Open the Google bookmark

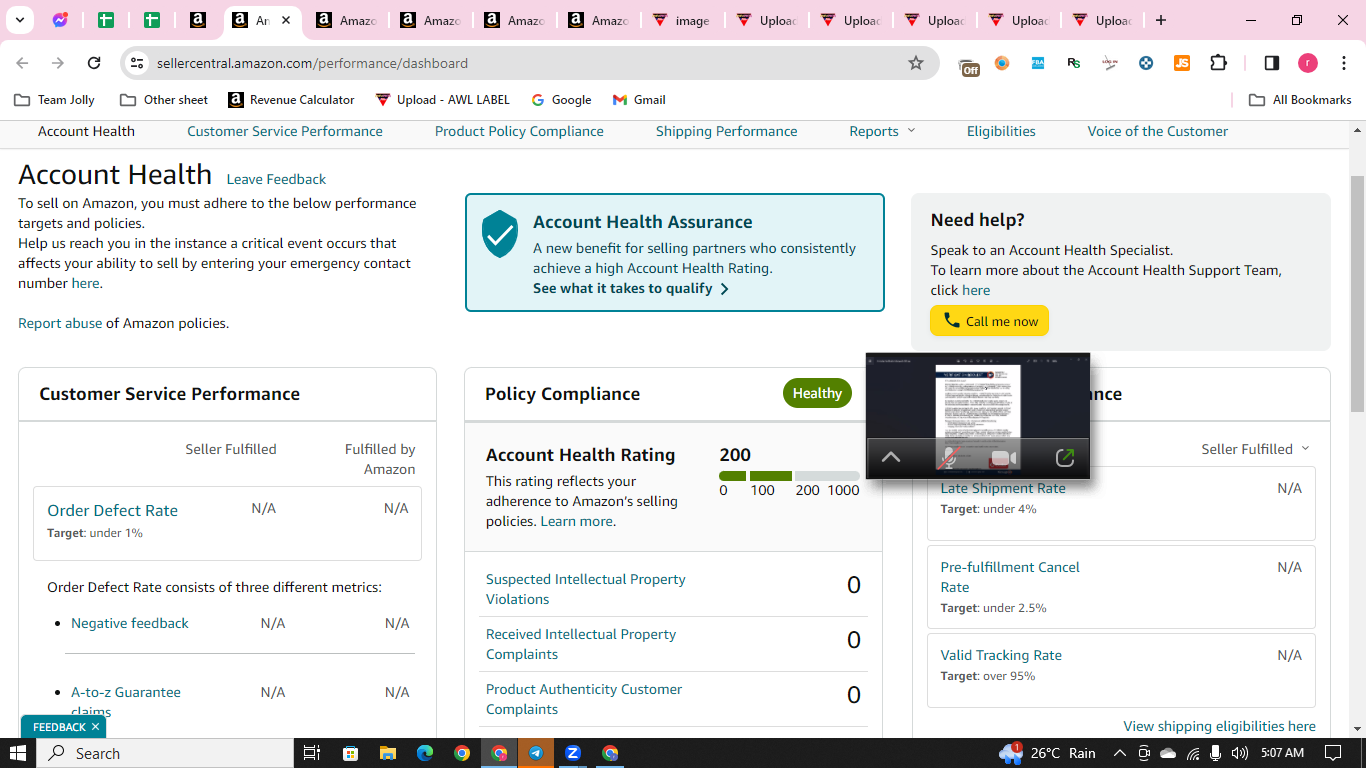click(561, 100)
